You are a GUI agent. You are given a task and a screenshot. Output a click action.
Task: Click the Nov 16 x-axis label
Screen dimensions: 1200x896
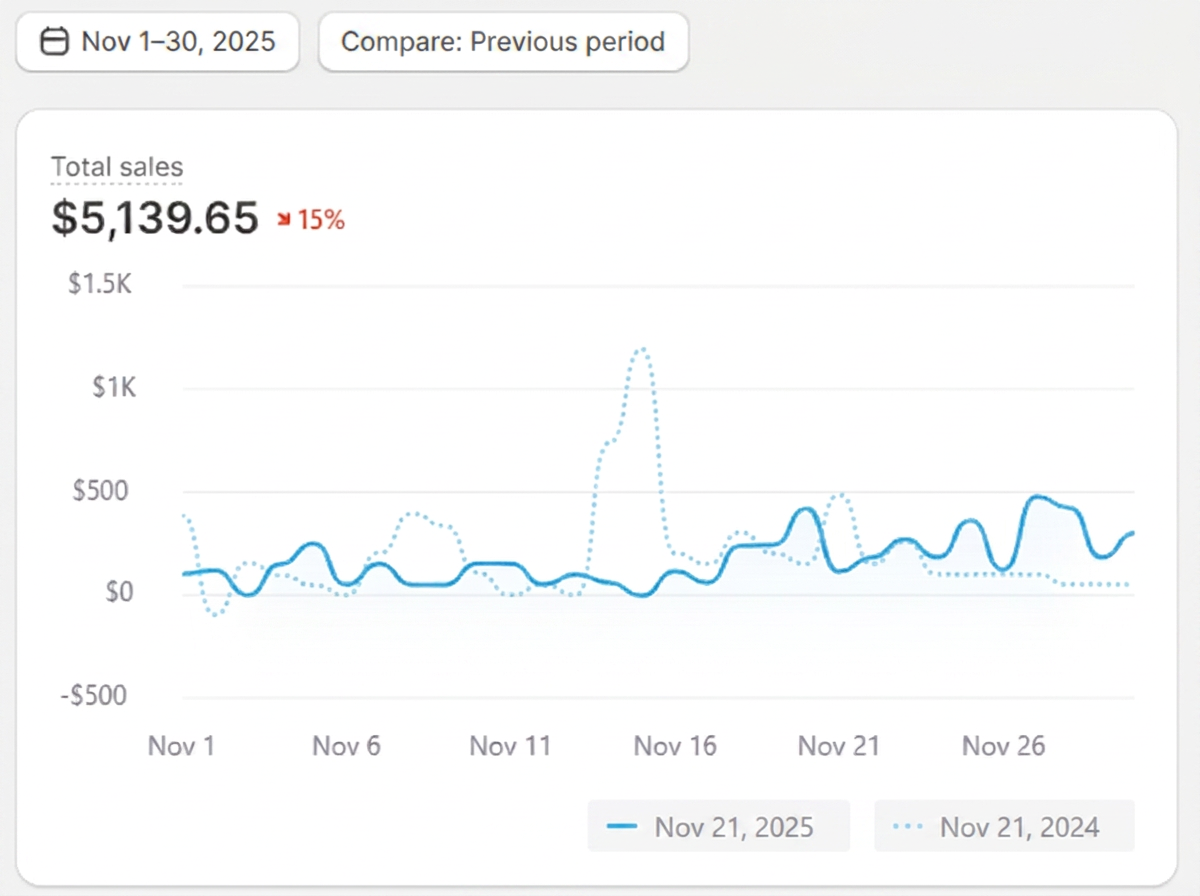click(675, 746)
